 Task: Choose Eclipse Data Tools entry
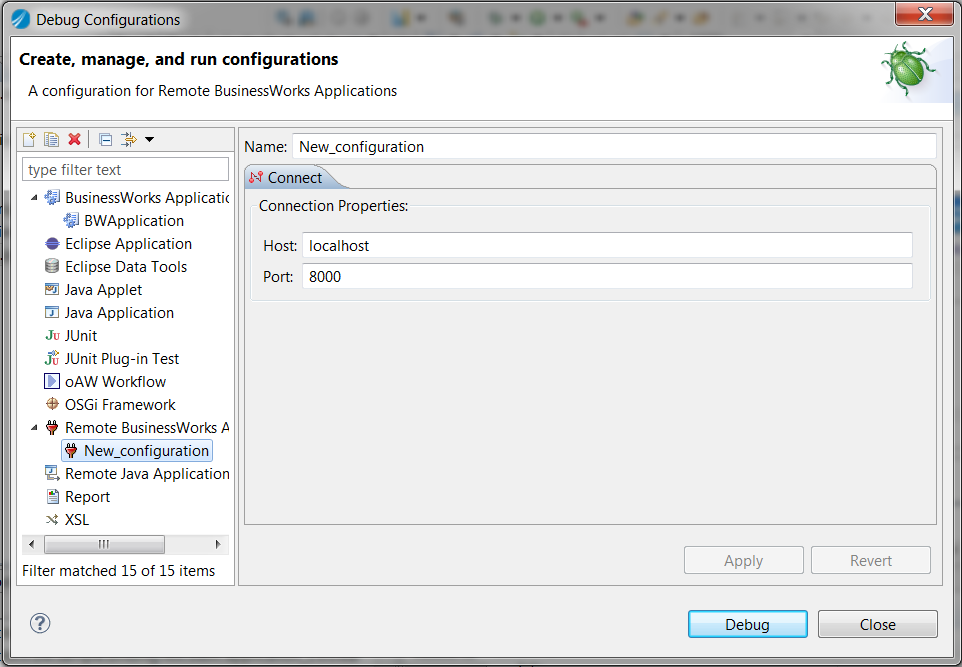[126, 266]
